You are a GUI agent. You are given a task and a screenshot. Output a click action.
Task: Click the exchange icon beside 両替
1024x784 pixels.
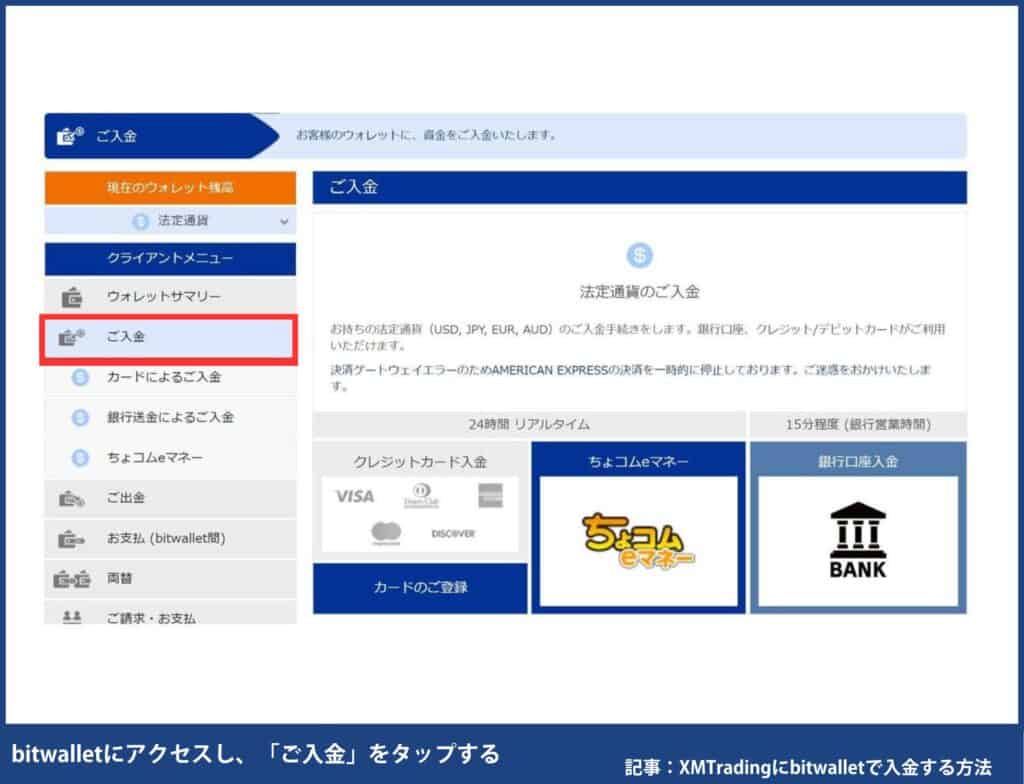pos(71,579)
